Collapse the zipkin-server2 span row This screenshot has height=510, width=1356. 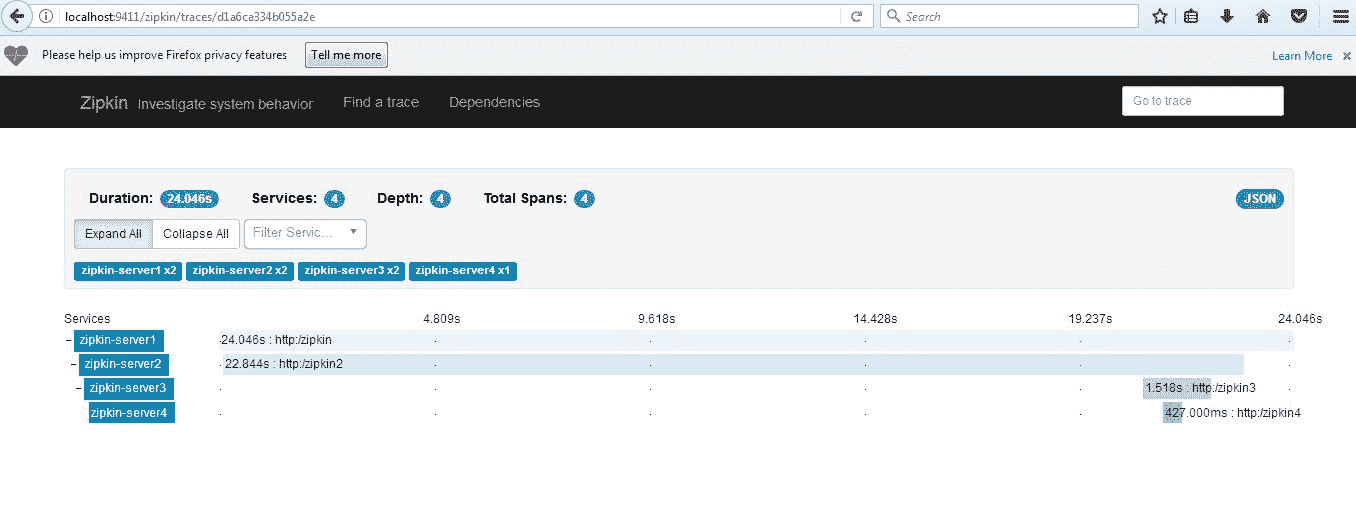73,364
